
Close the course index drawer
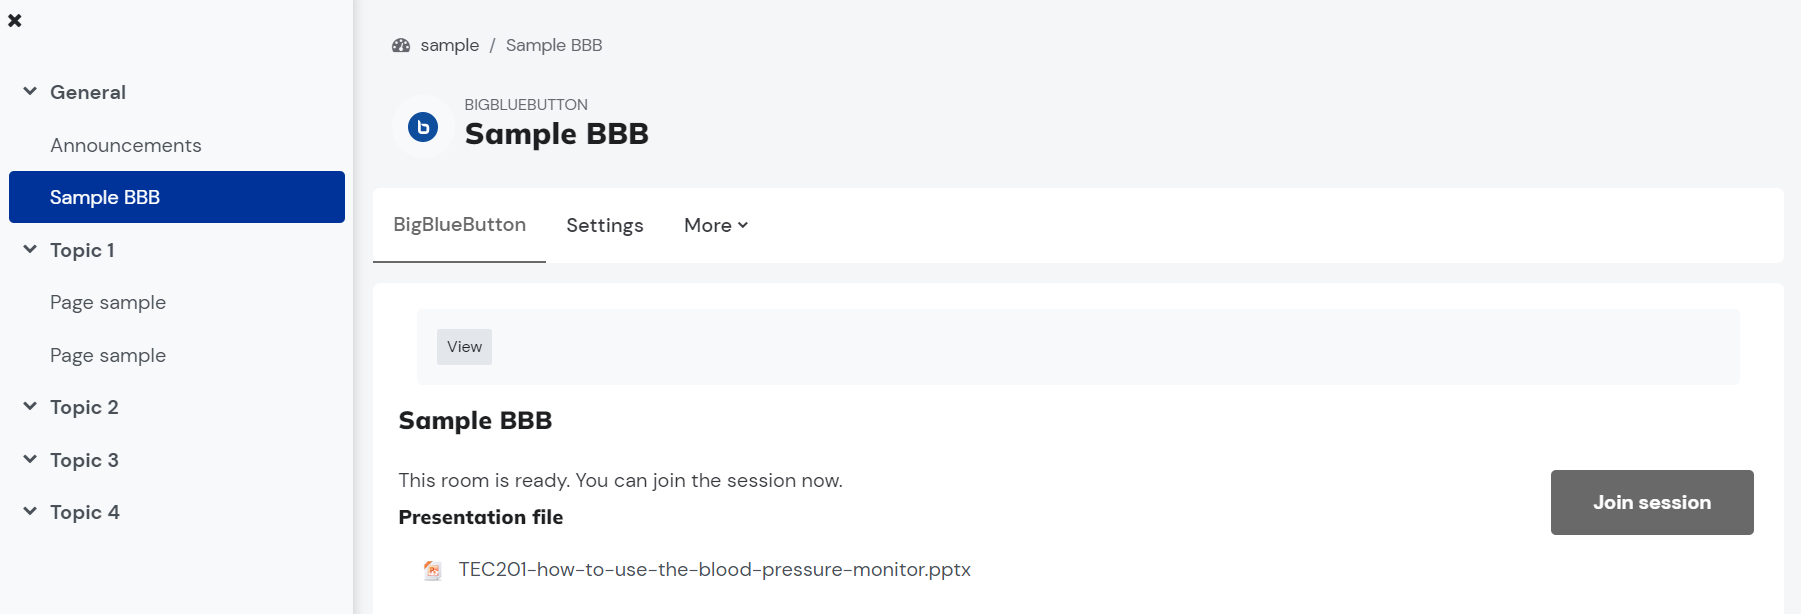click(x=15, y=20)
